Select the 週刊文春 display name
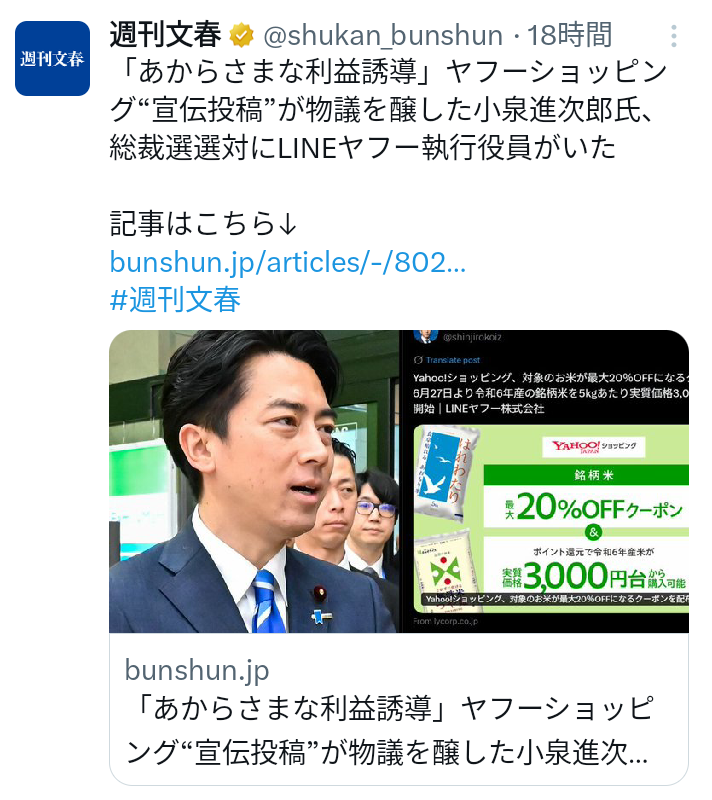This screenshot has width=712, height=800. (165, 35)
